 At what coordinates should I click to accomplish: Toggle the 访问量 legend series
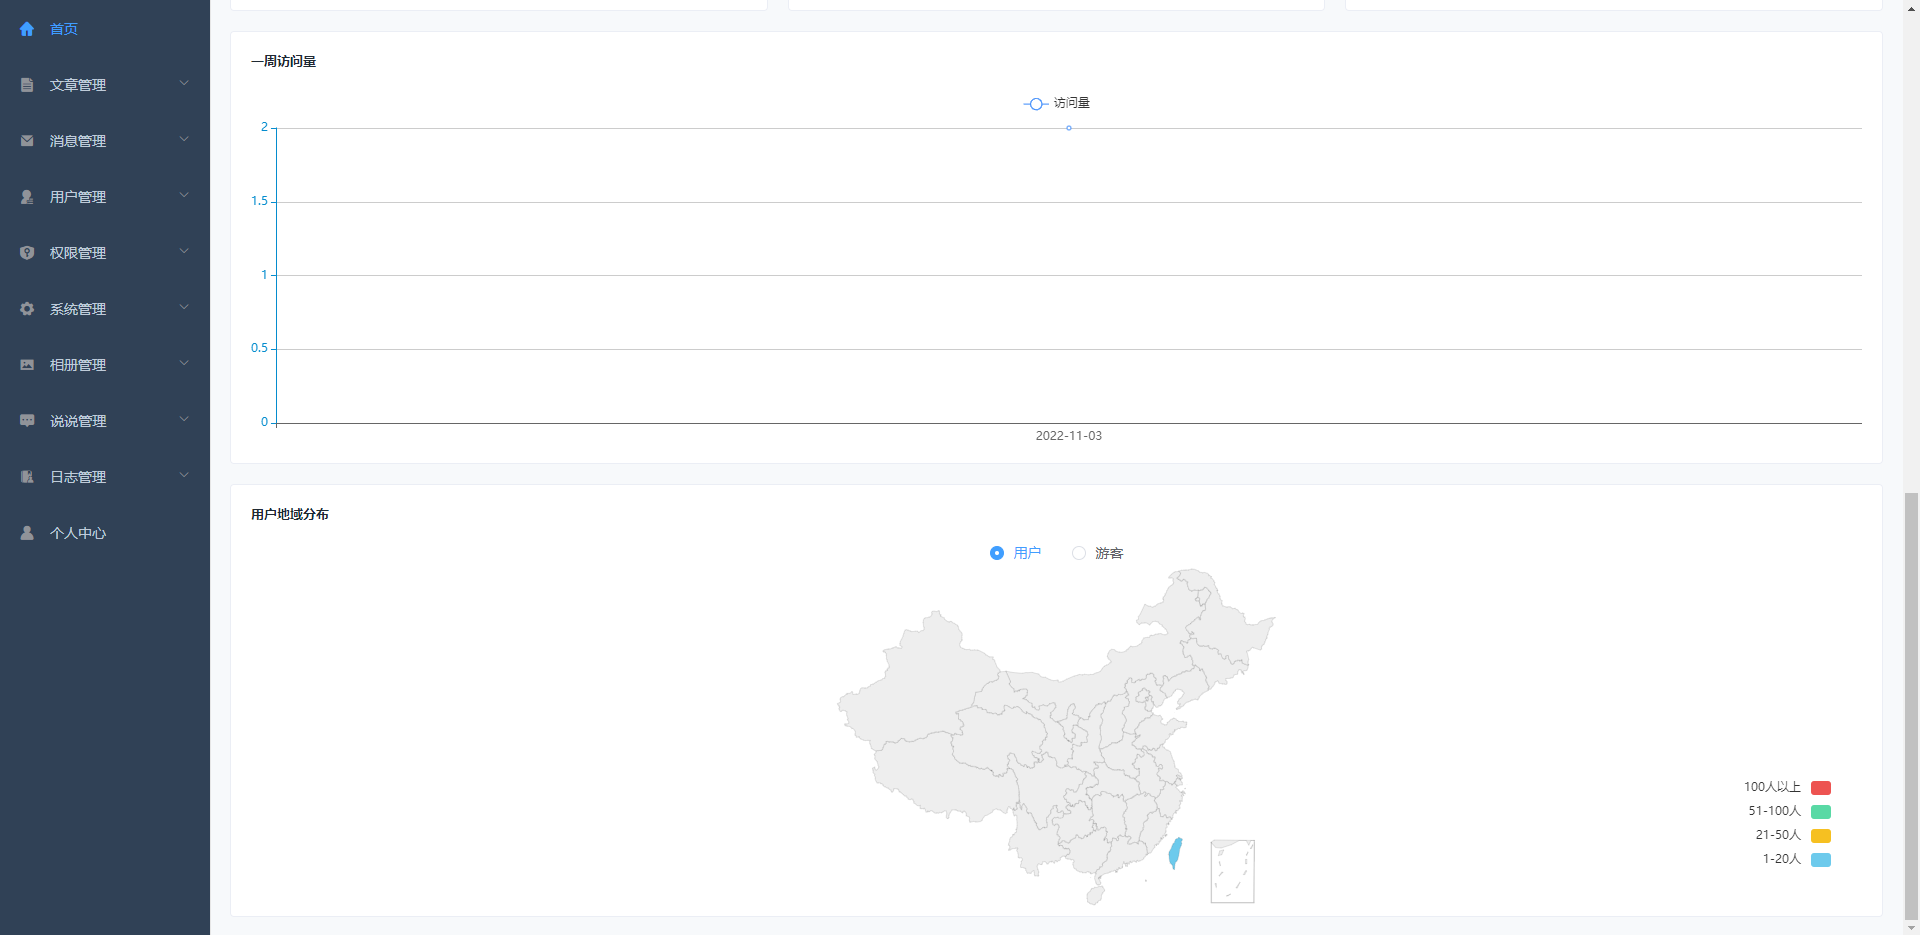pyautogui.click(x=1056, y=103)
